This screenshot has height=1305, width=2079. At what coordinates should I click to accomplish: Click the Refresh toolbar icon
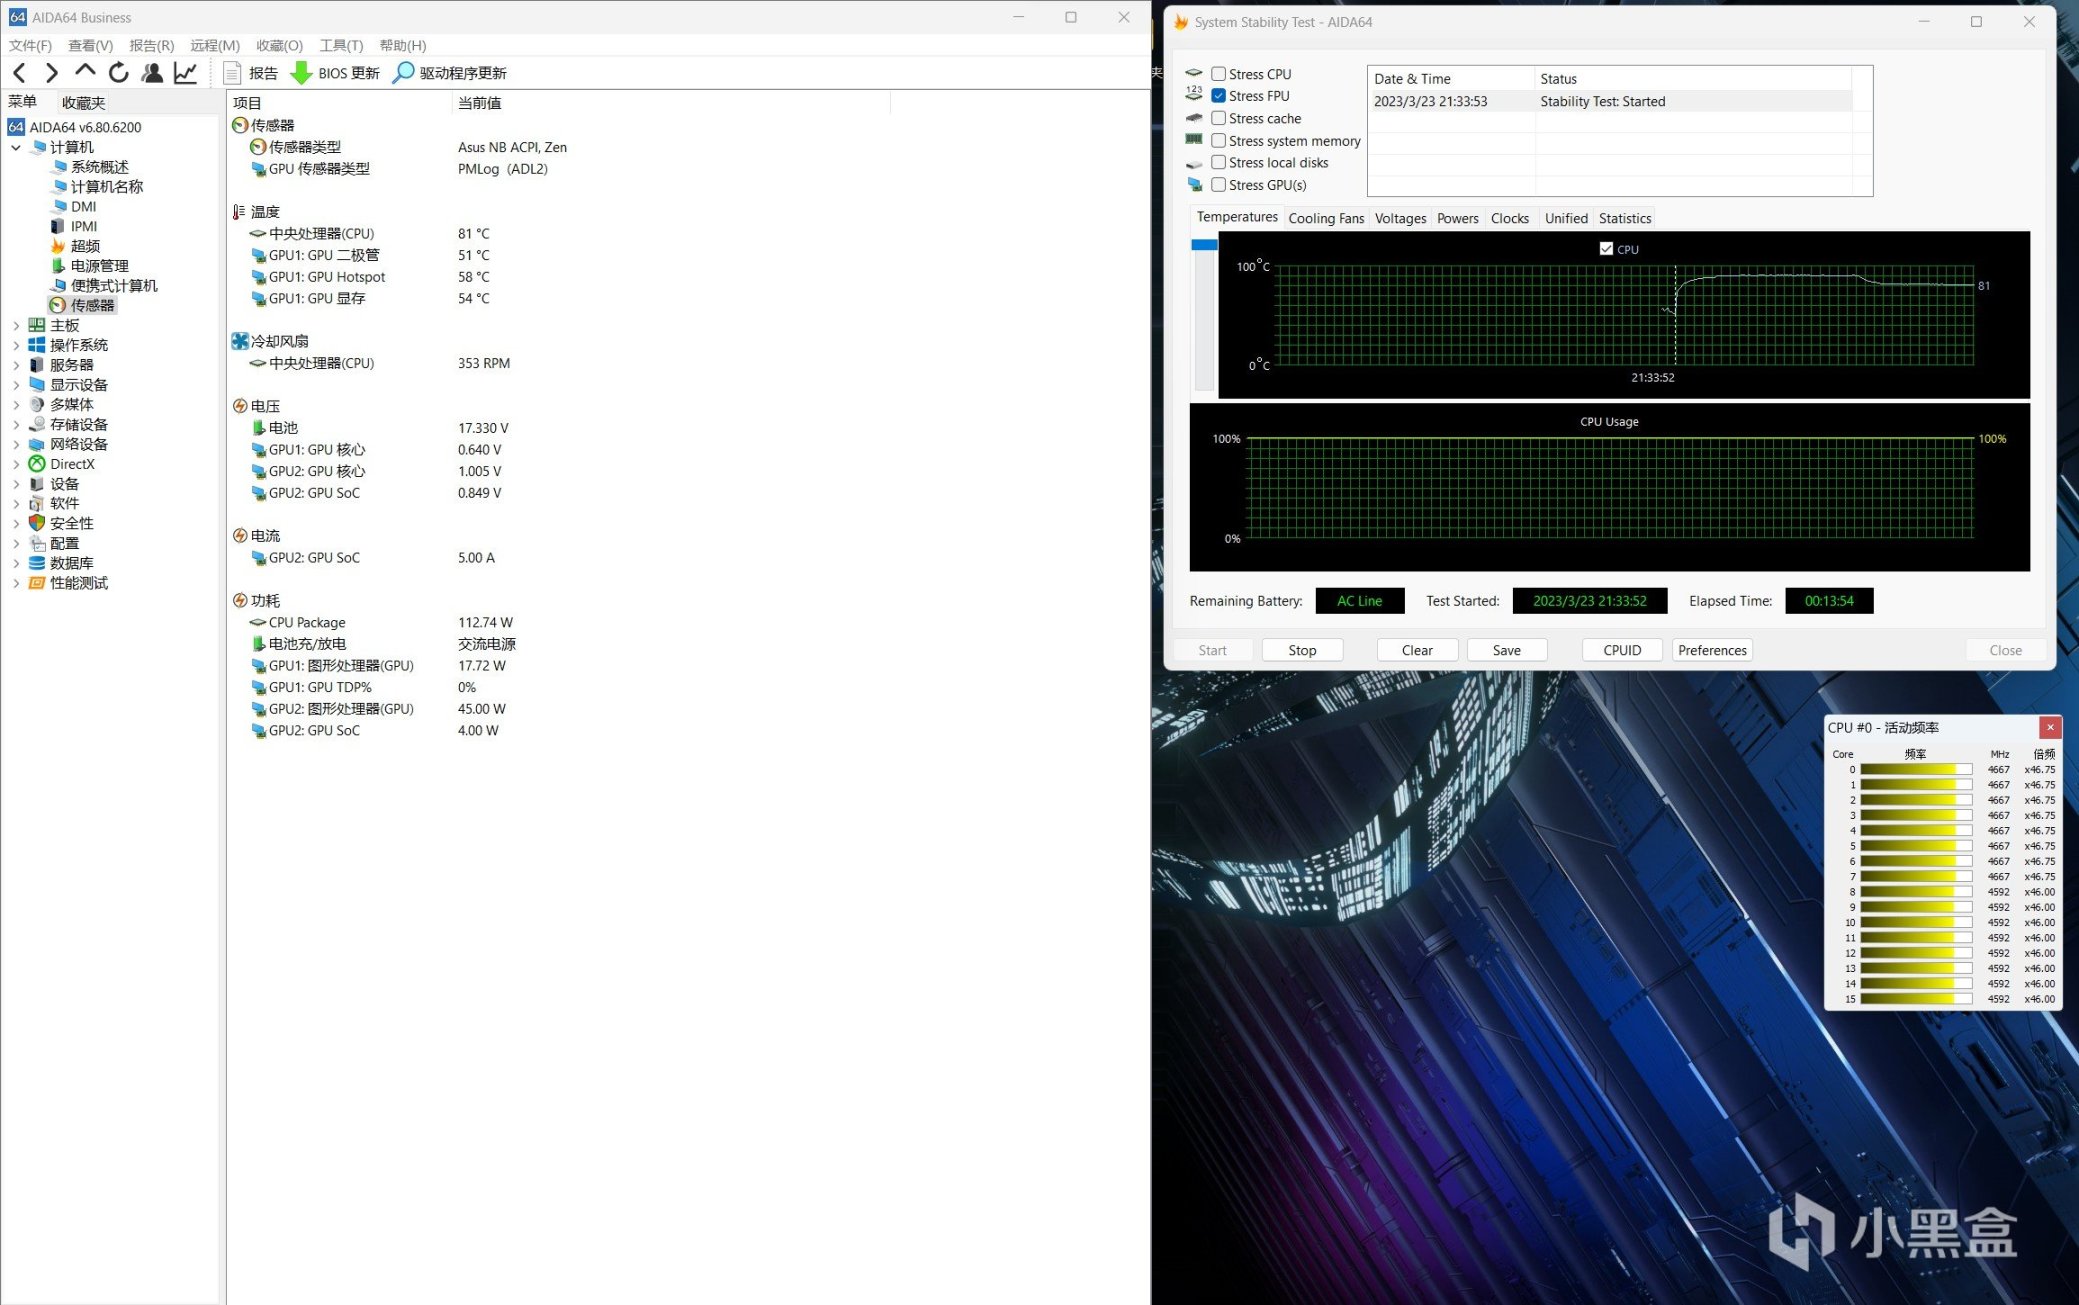pos(118,72)
